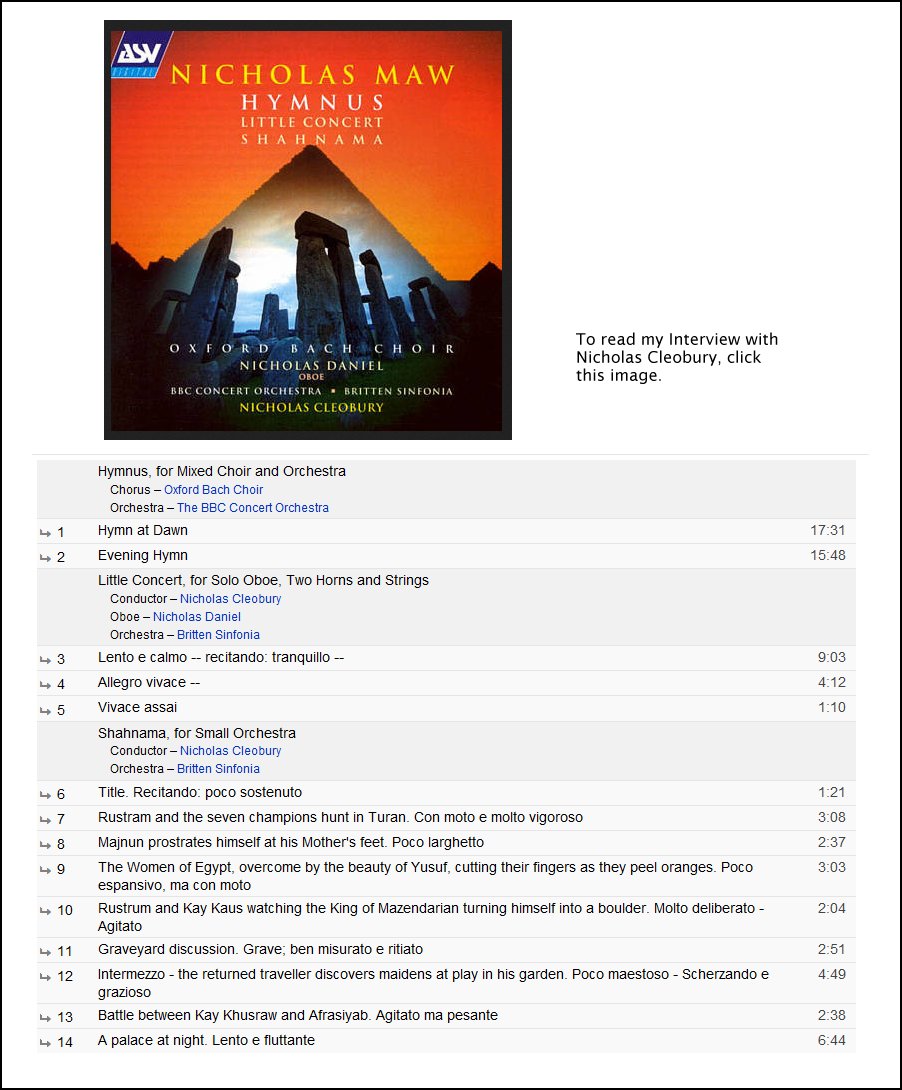This screenshot has height=1090, width=902.
Task: Click Battle between Kay Khusraw and Afrasiyab
Action: (x=298, y=1016)
